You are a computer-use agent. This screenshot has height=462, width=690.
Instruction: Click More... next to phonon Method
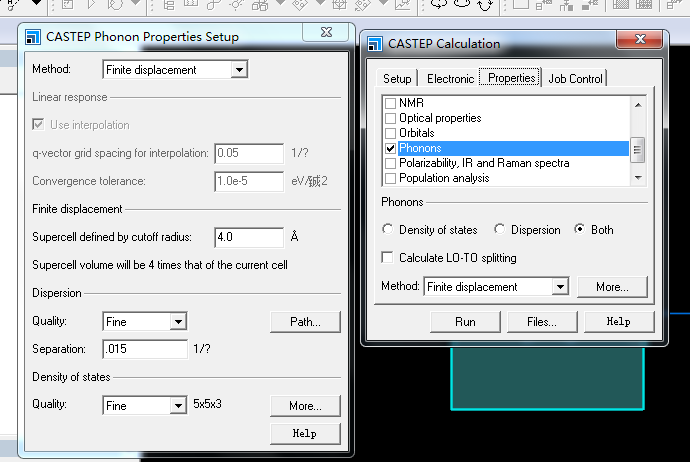(x=612, y=287)
